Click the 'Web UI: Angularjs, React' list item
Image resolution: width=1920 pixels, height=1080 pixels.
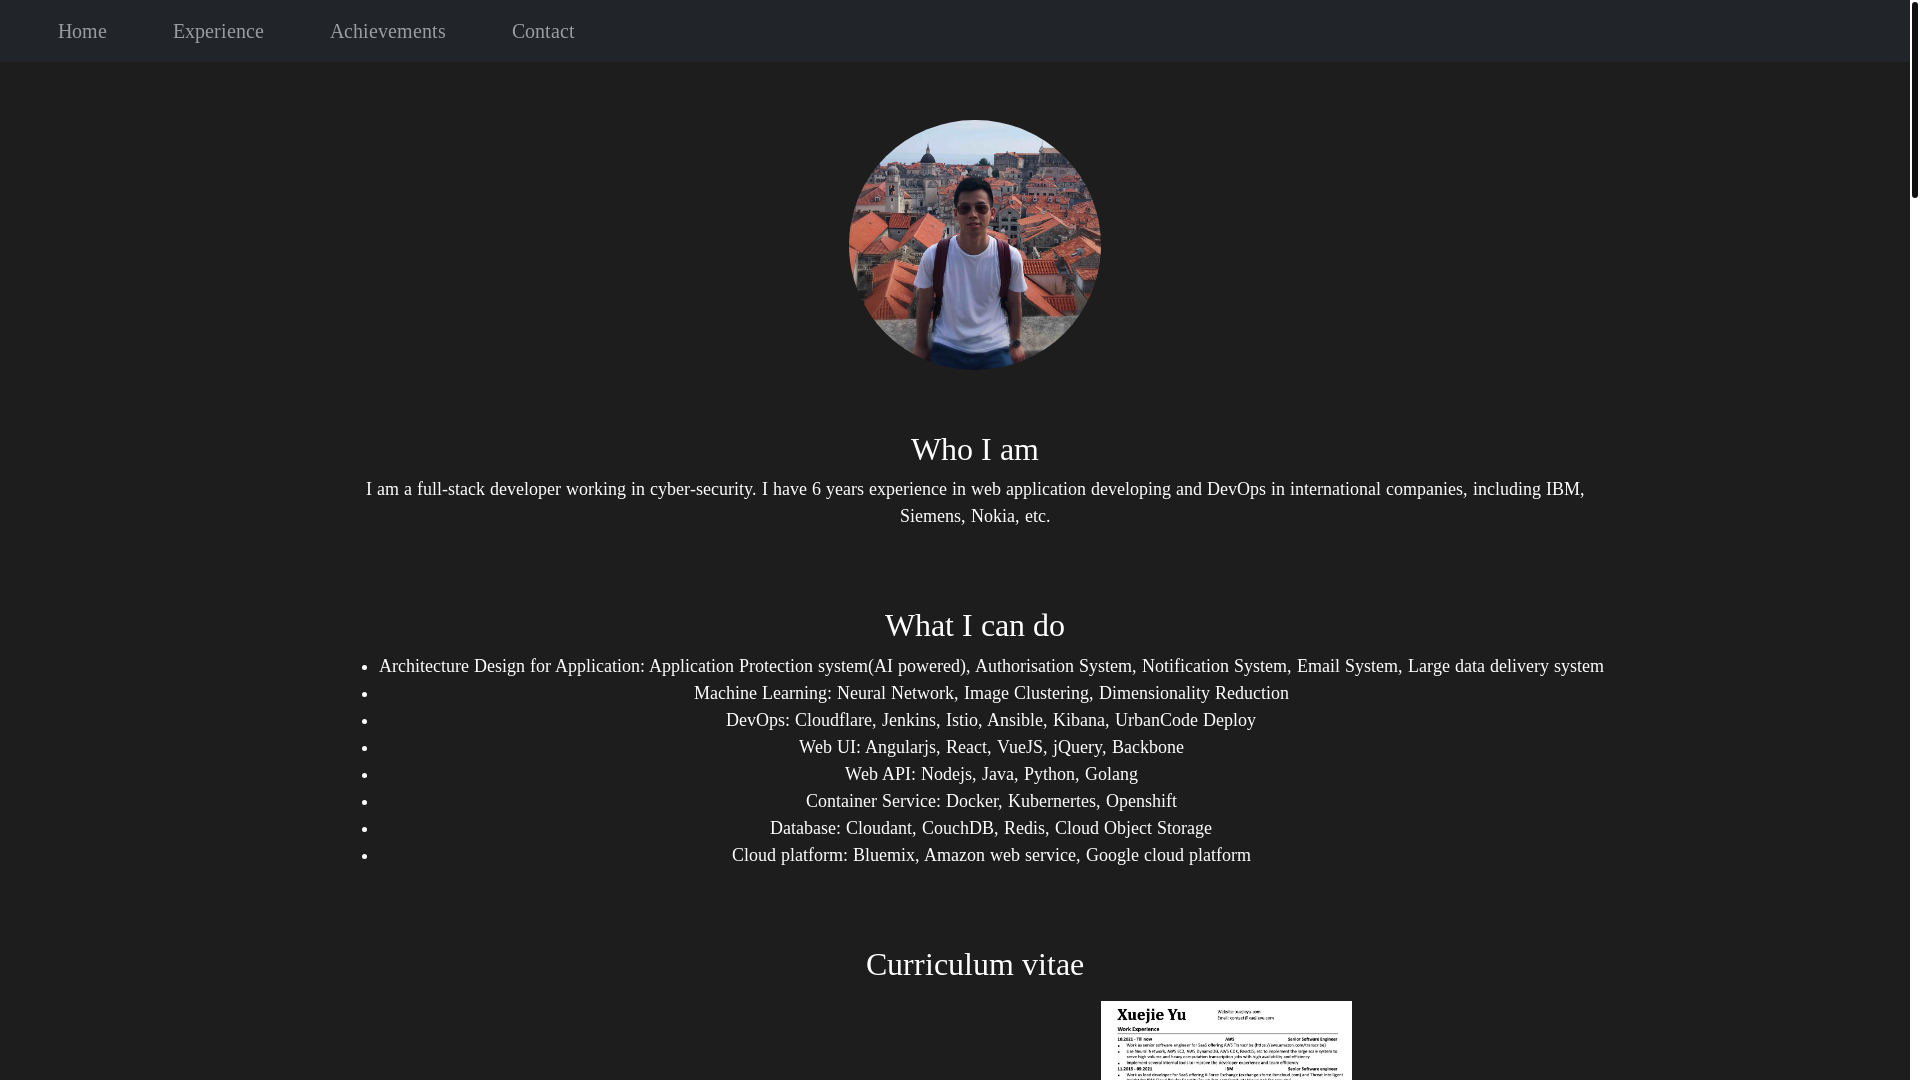coord(991,747)
